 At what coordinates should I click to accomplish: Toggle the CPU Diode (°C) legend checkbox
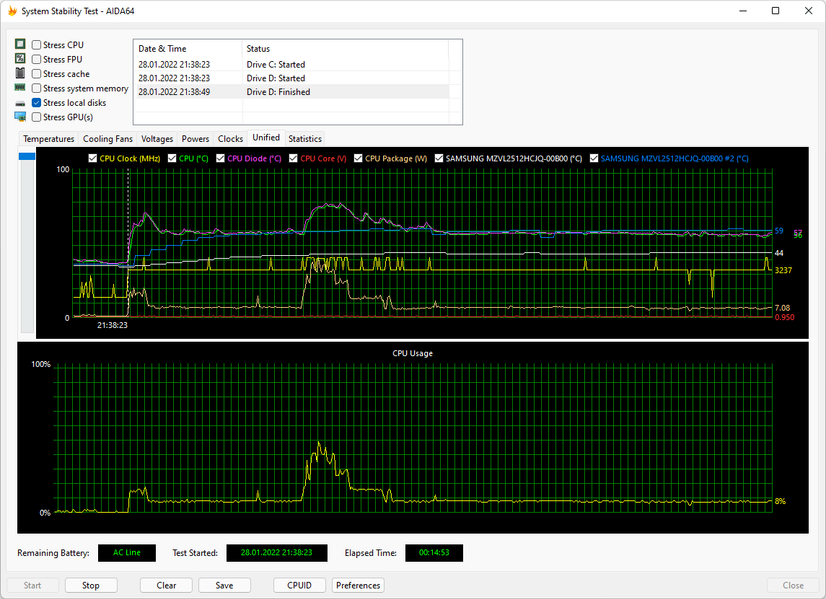(x=220, y=158)
